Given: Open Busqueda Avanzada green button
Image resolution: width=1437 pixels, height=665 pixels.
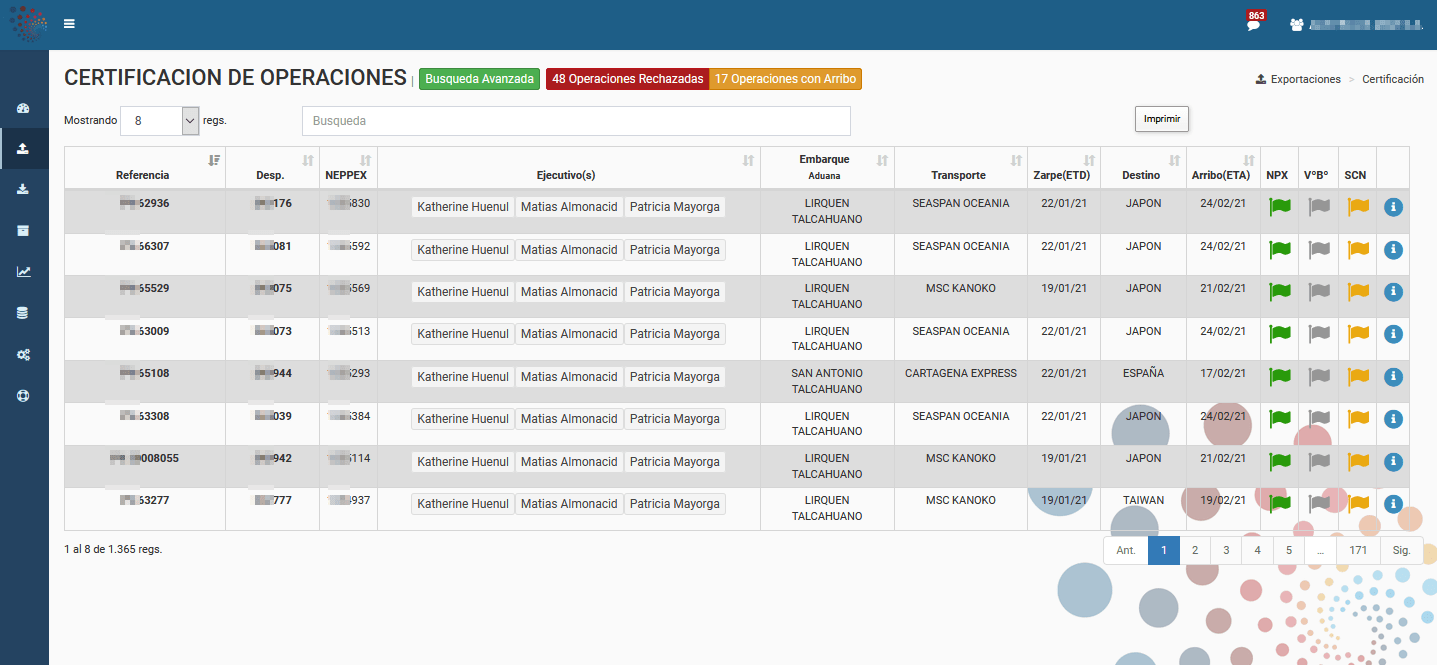Looking at the screenshot, I should coord(479,79).
